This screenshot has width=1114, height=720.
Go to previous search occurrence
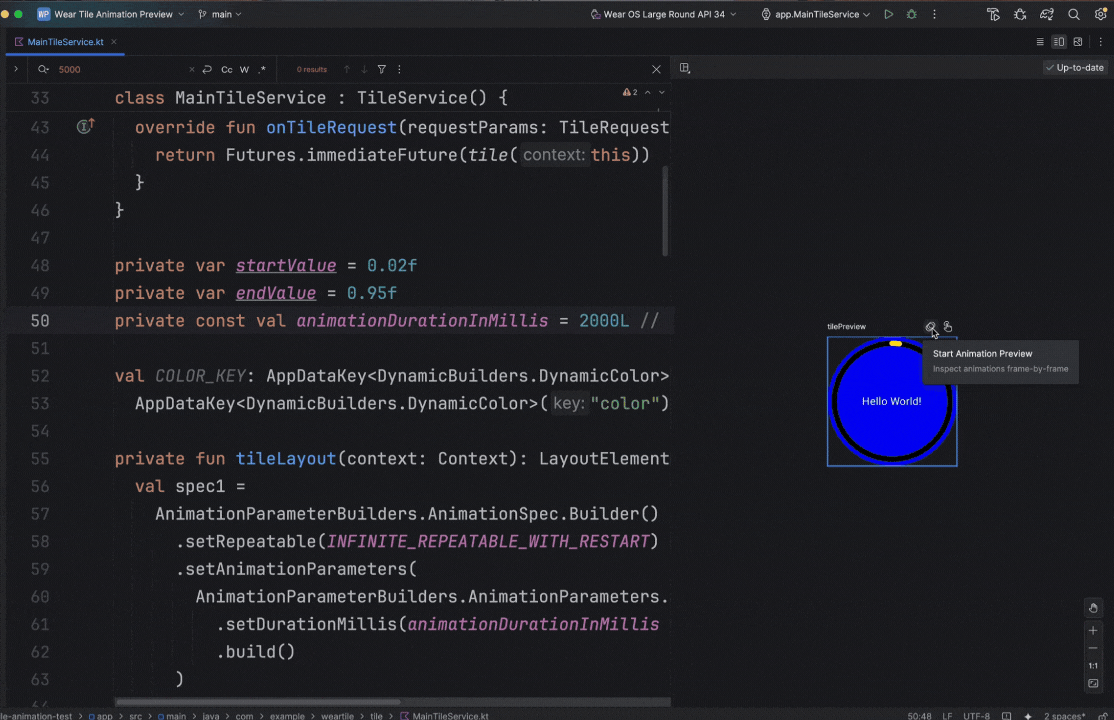[x=347, y=70]
